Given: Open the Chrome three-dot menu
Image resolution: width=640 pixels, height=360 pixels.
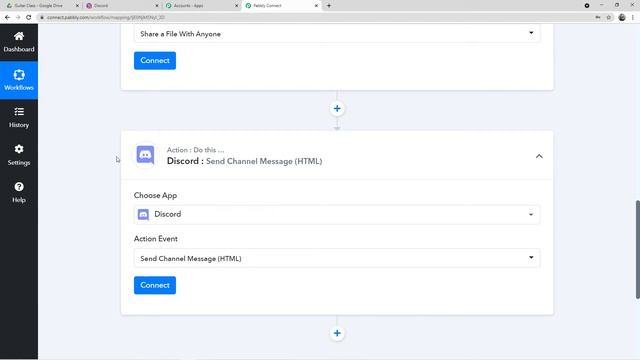Looking at the screenshot, I should coord(633,18).
